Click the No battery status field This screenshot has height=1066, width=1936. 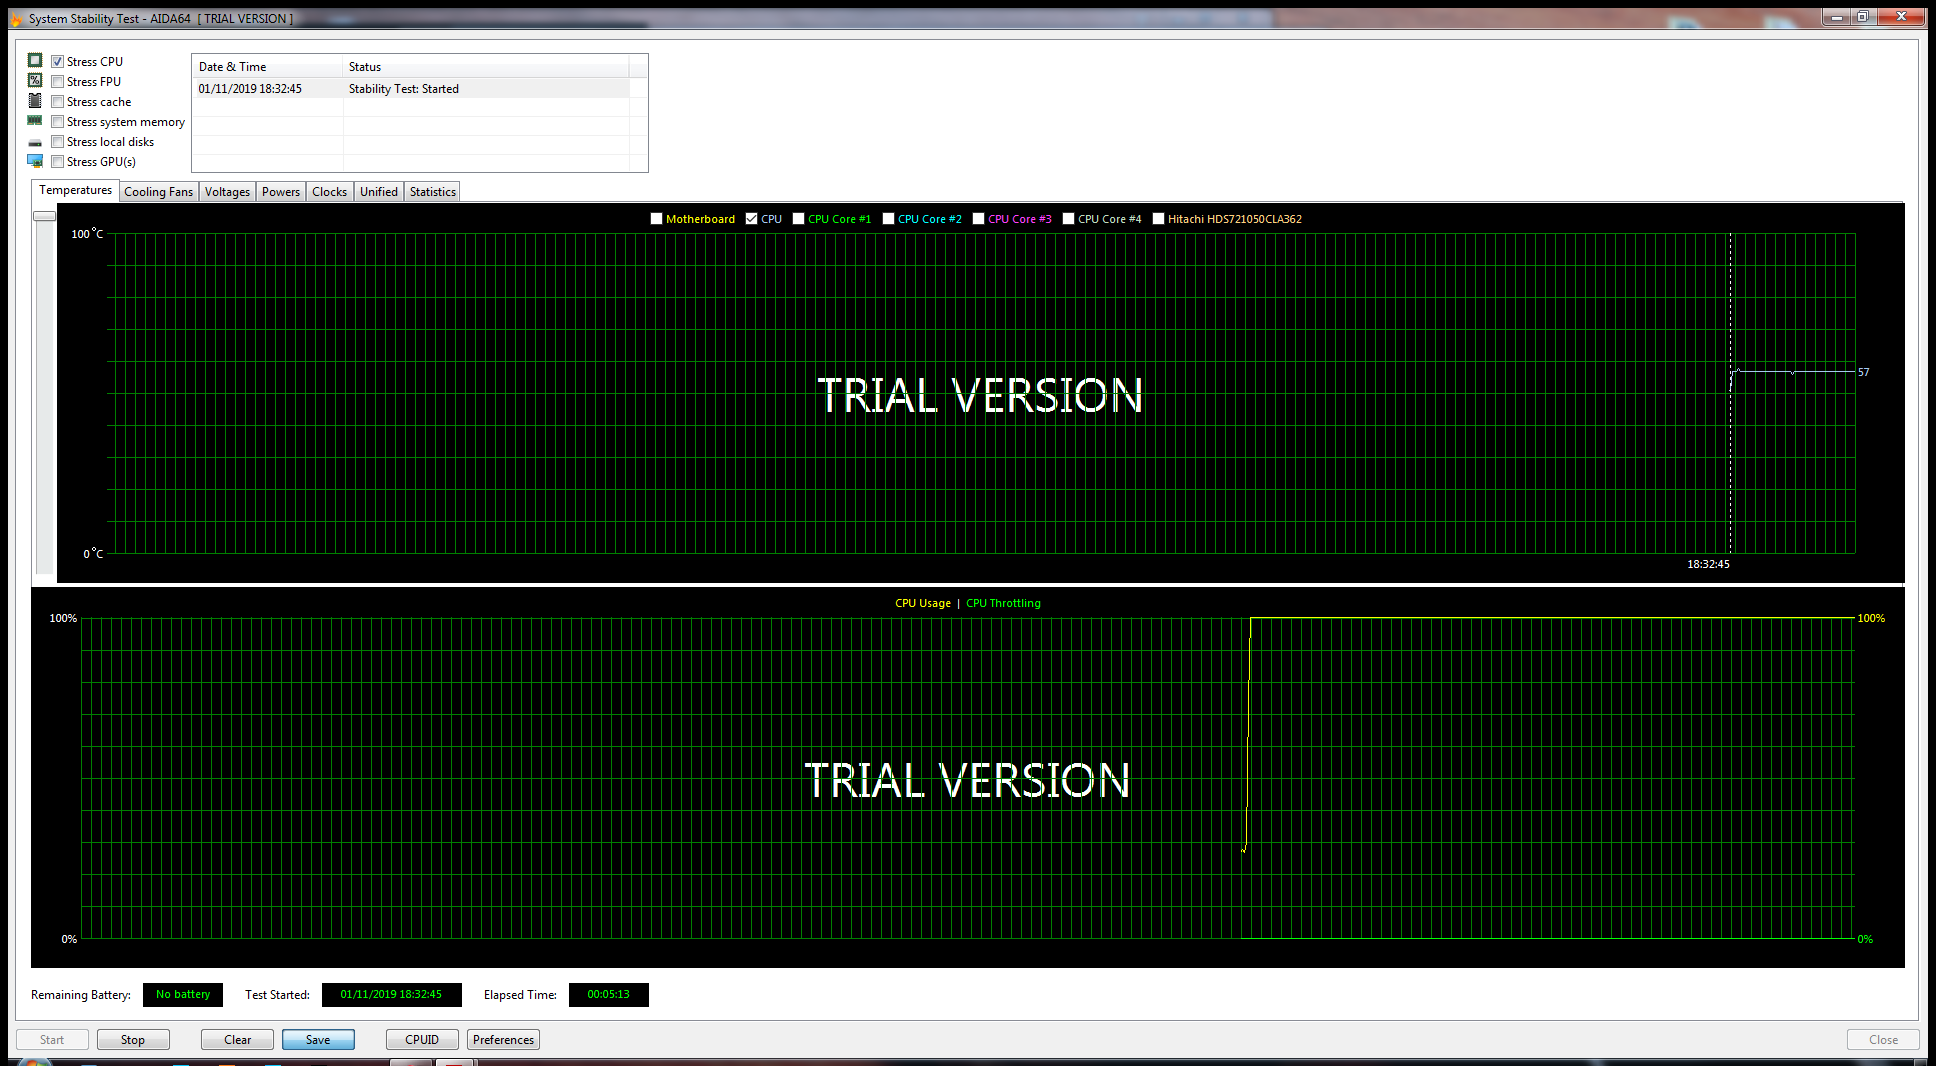coord(183,995)
